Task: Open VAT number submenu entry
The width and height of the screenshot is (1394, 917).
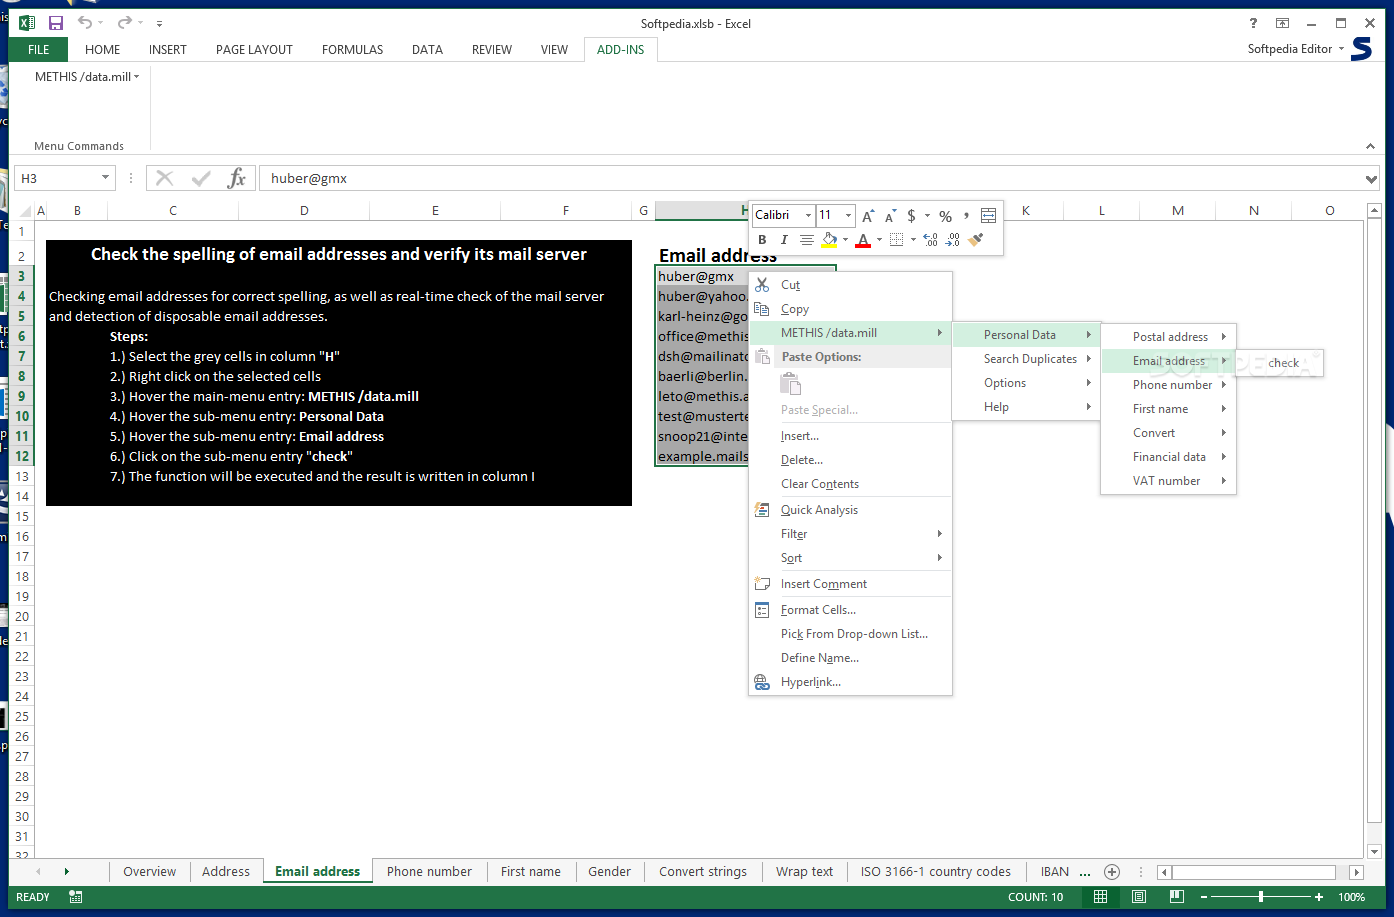Action: [x=1169, y=481]
